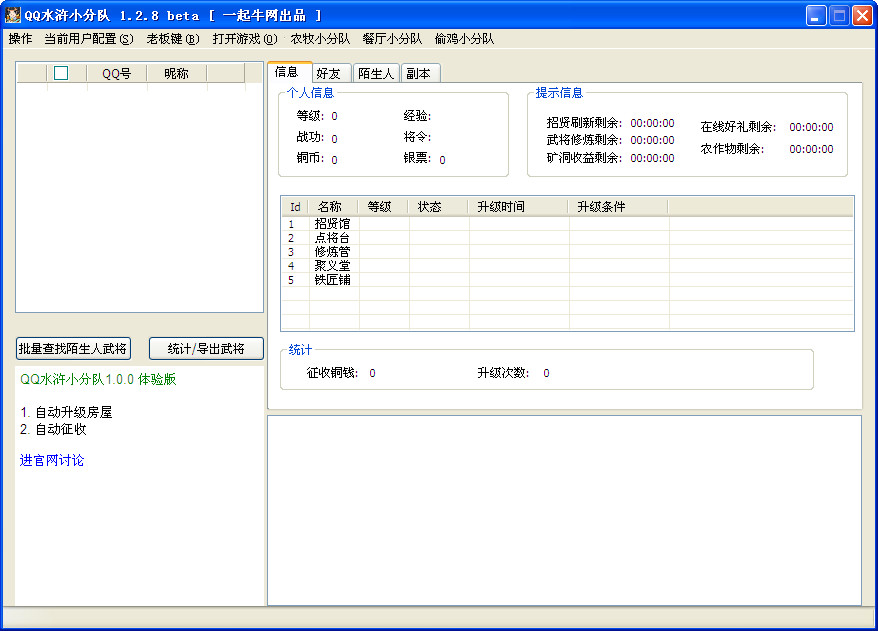Click inside the empty log output box

pyautogui.click(x=564, y=510)
